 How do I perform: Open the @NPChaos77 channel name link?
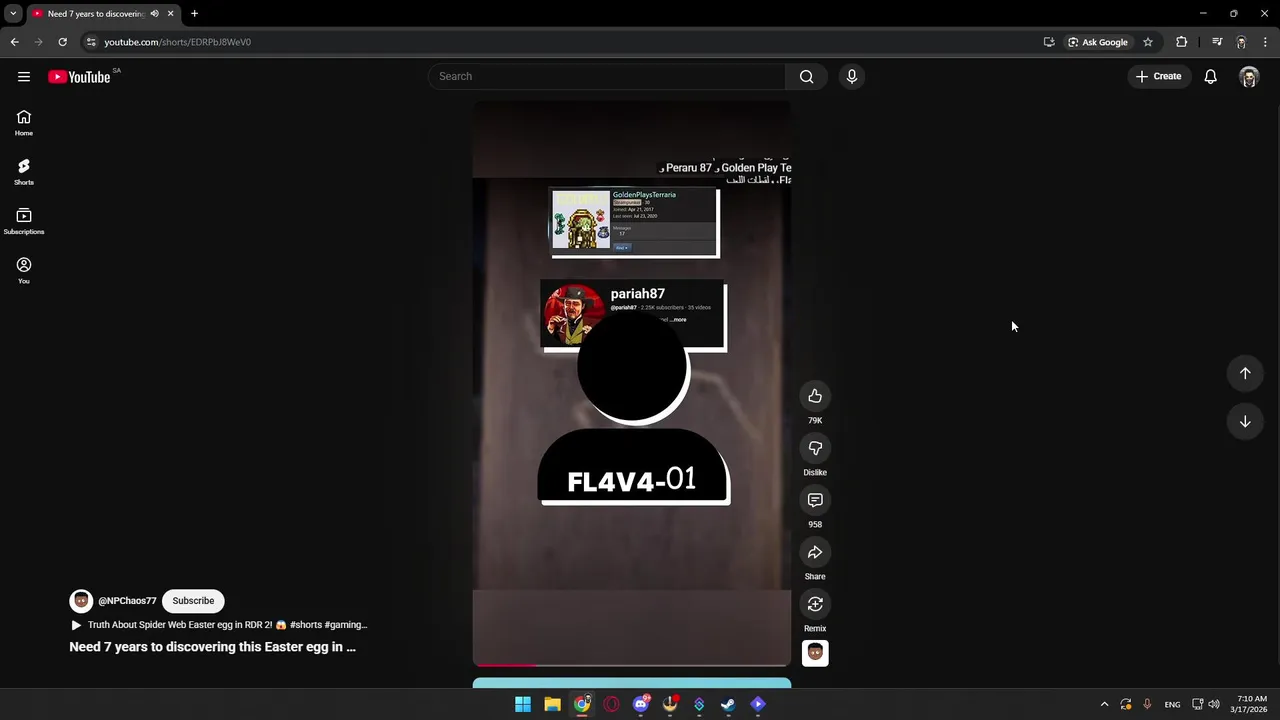click(x=127, y=601)
